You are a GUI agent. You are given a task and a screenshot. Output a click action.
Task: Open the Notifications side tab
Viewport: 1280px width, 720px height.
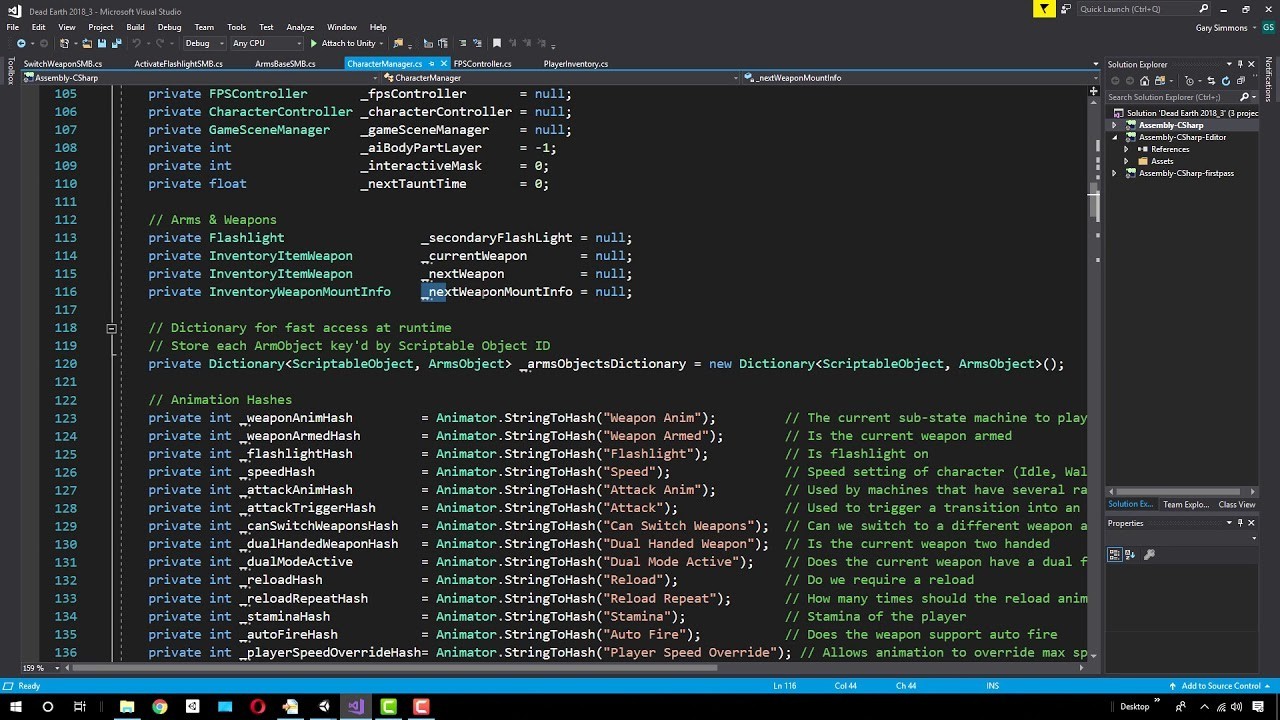pos(1268,80)
